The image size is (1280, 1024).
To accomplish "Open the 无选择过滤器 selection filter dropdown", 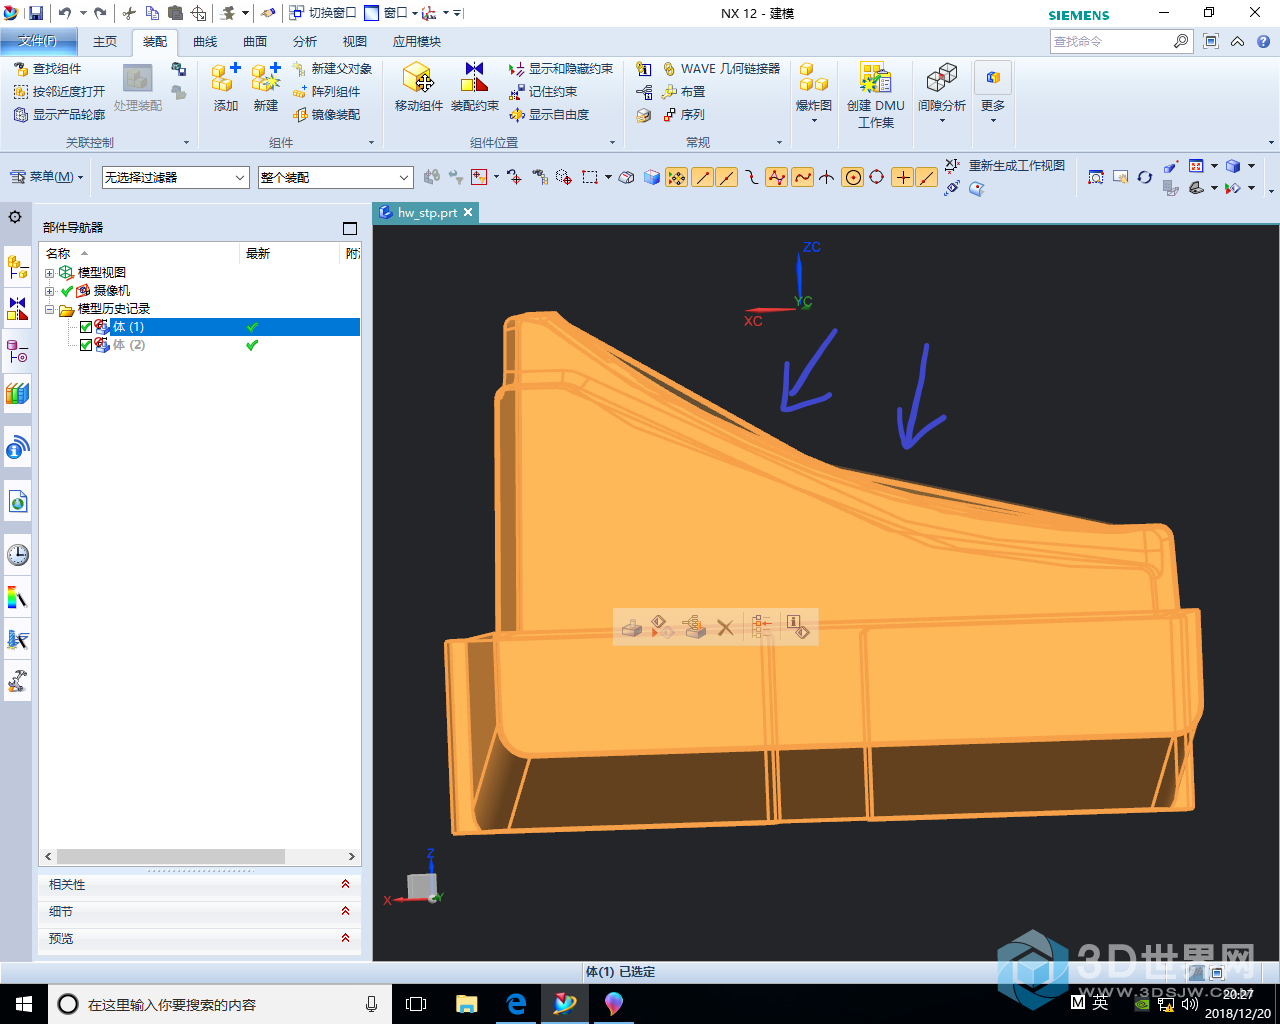I will coord(175,177).
